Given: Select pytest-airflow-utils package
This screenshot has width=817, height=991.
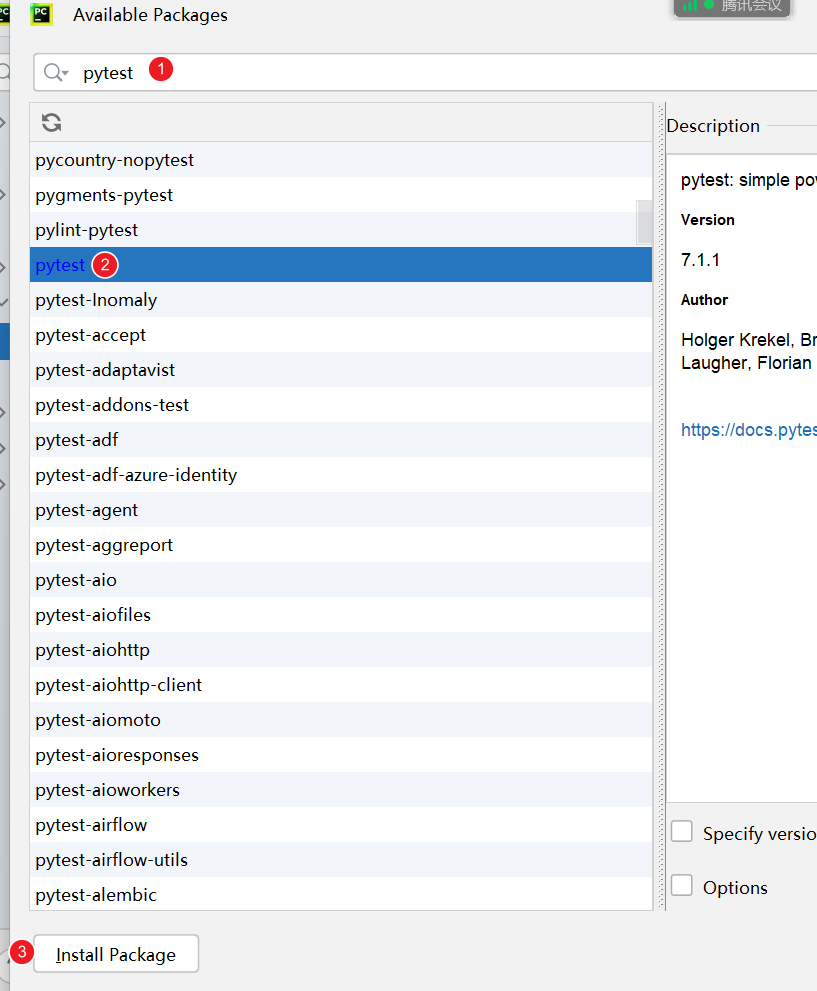Looking at the screenshot, I should point(341,860).
